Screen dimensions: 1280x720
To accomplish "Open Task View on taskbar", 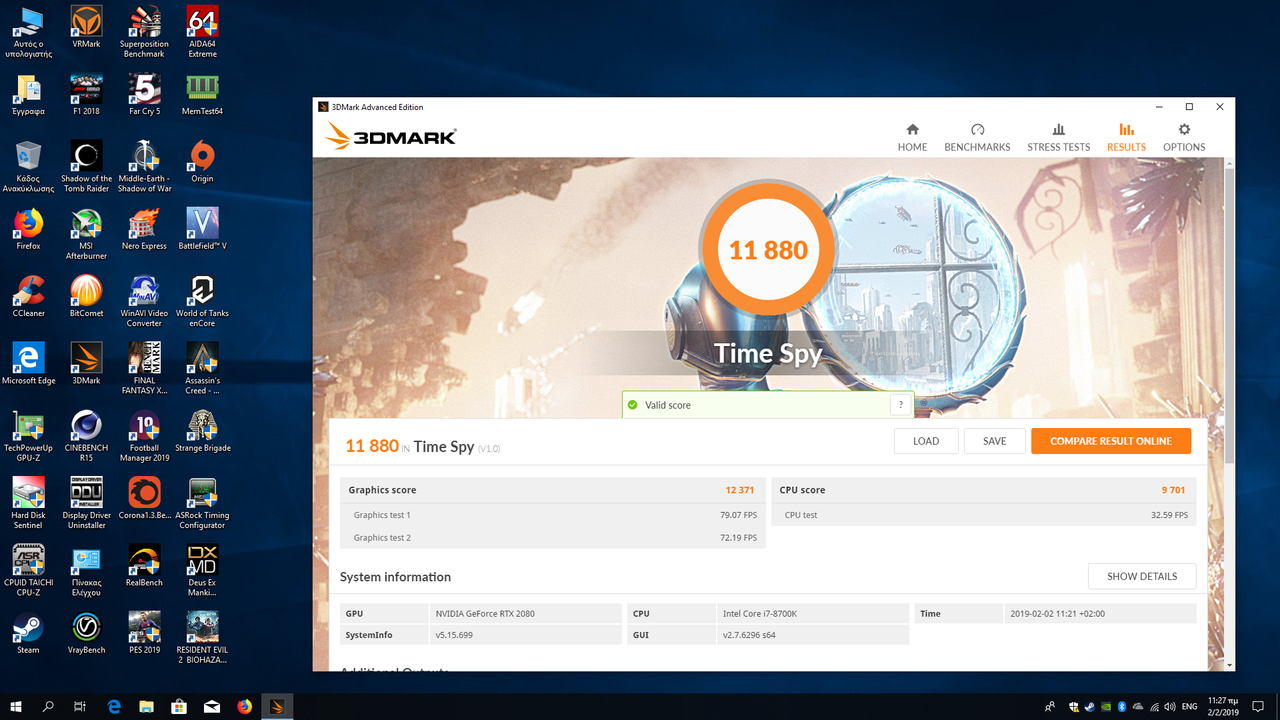I will coord(80,706).
